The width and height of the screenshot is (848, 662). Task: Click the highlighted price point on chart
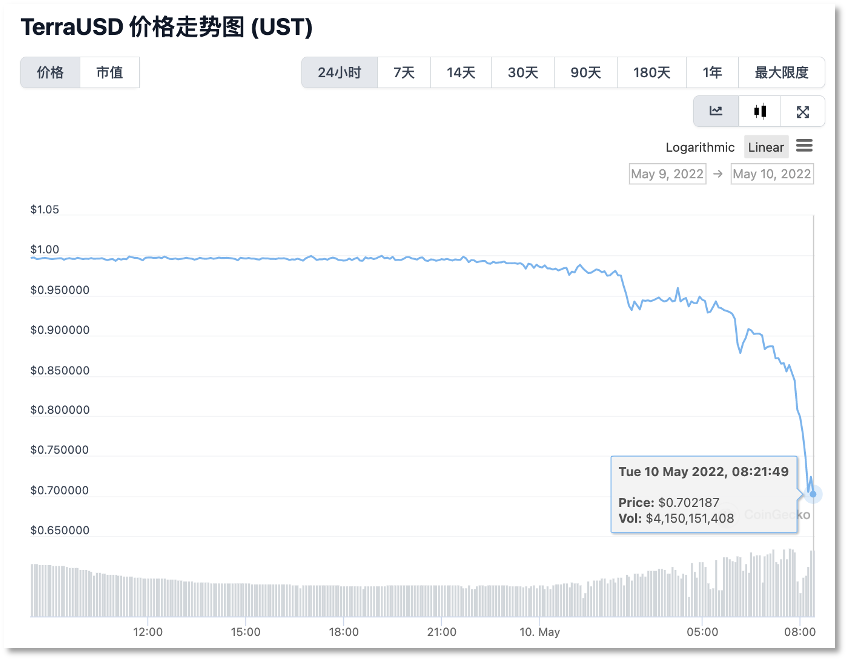coord(813,494)
